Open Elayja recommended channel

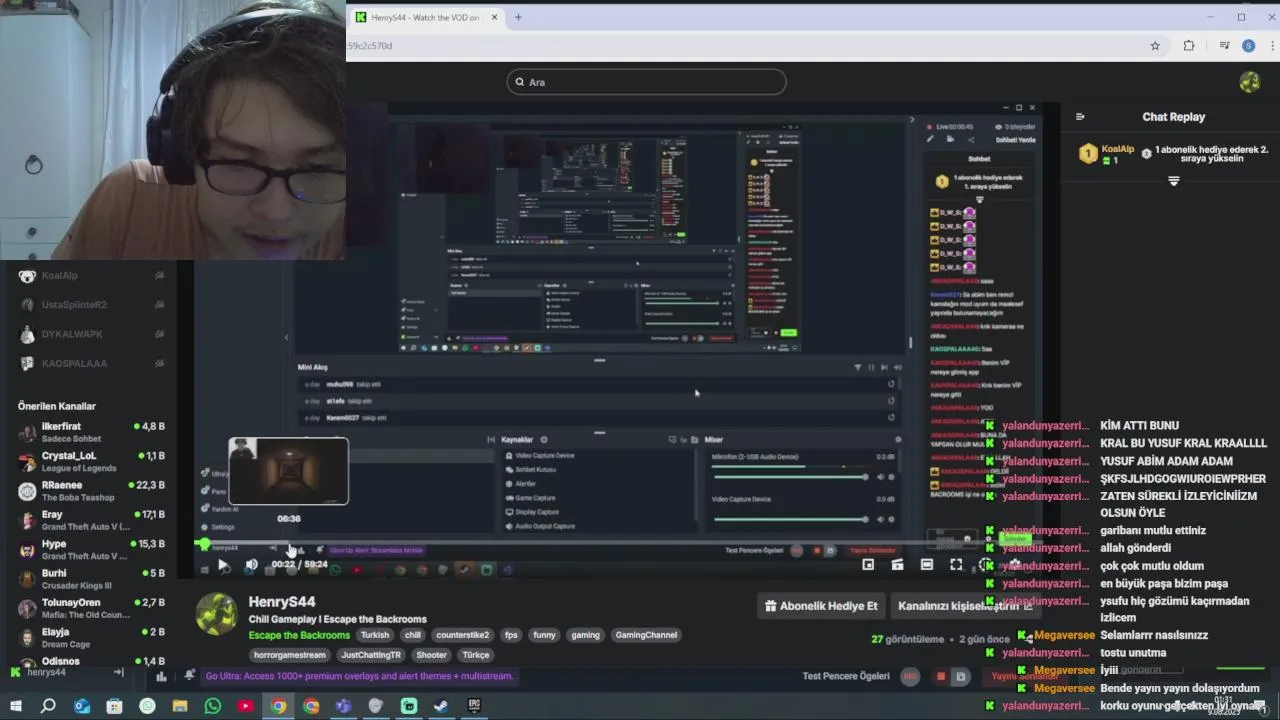(x=90, y=637)
